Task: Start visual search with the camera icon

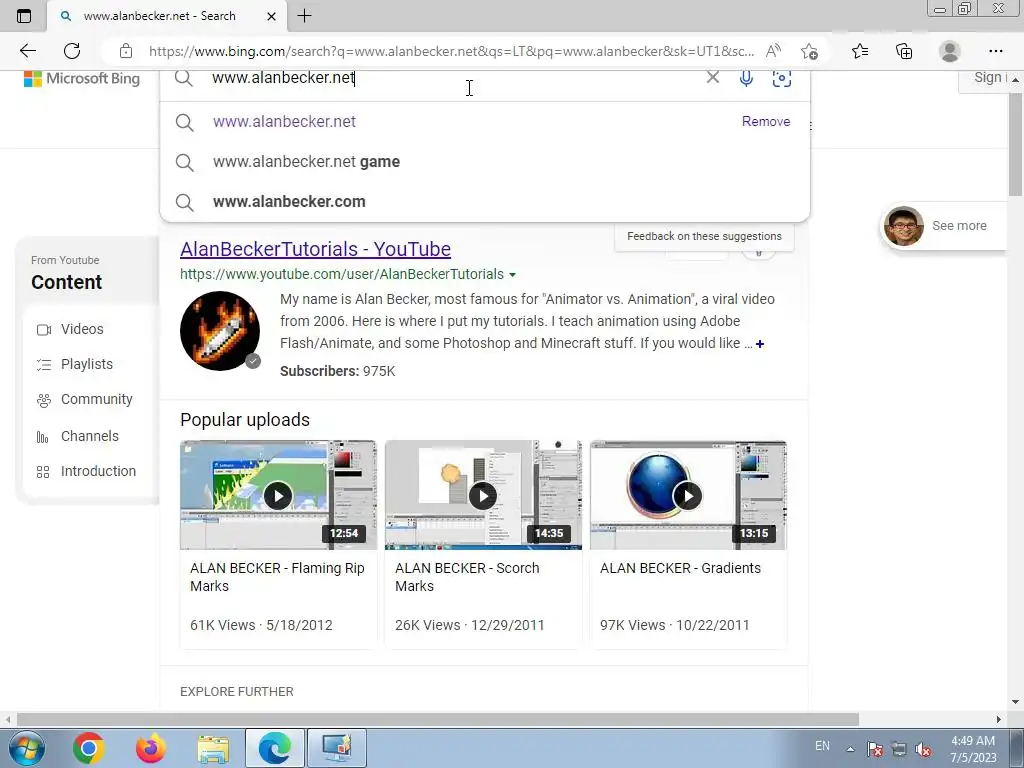Action: 781,78
